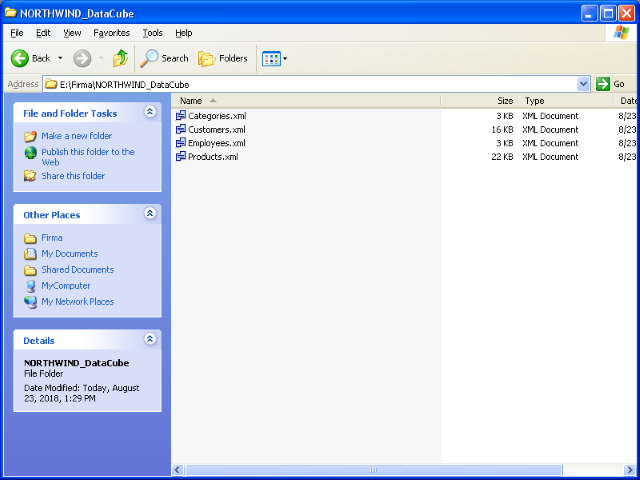Open the Views dropdown arrow

point(285,59)
